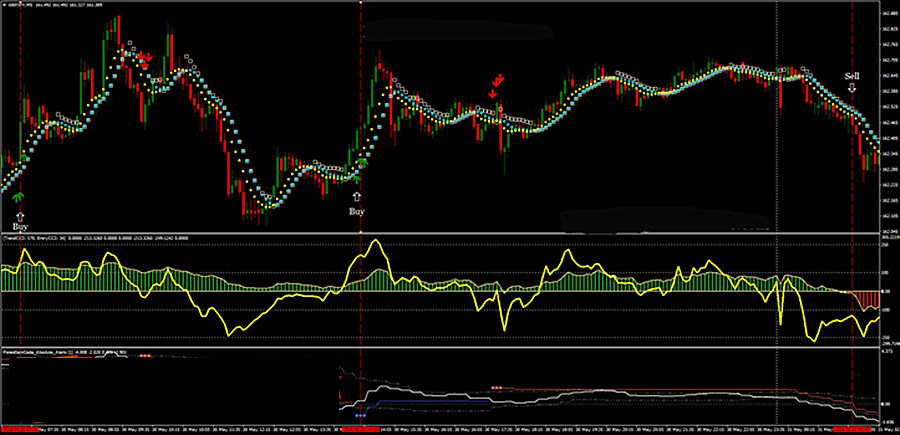900x435 pixels.
Task: Click the Sell text label
Action: click(x=851, y=75)
